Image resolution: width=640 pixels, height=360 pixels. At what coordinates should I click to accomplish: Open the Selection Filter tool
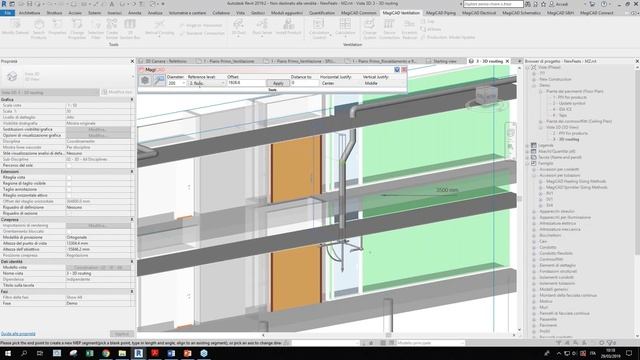96,29
